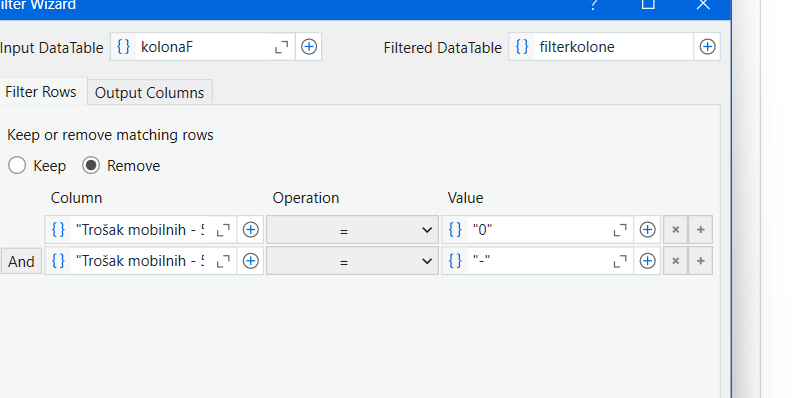Image resolution: width=798 pixels, height=398 pixels.
Task: Click plus icon beside second row Column field
Action: (250, 261)
